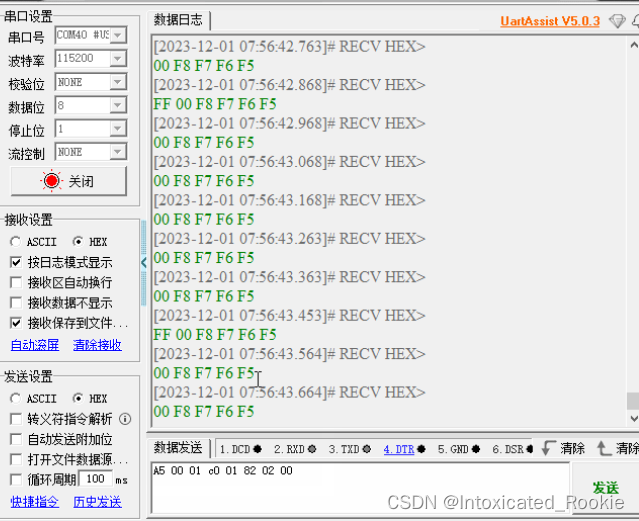Click the diamond icon next to UartAssist version

pyautogui.click(x=617, y=21)
